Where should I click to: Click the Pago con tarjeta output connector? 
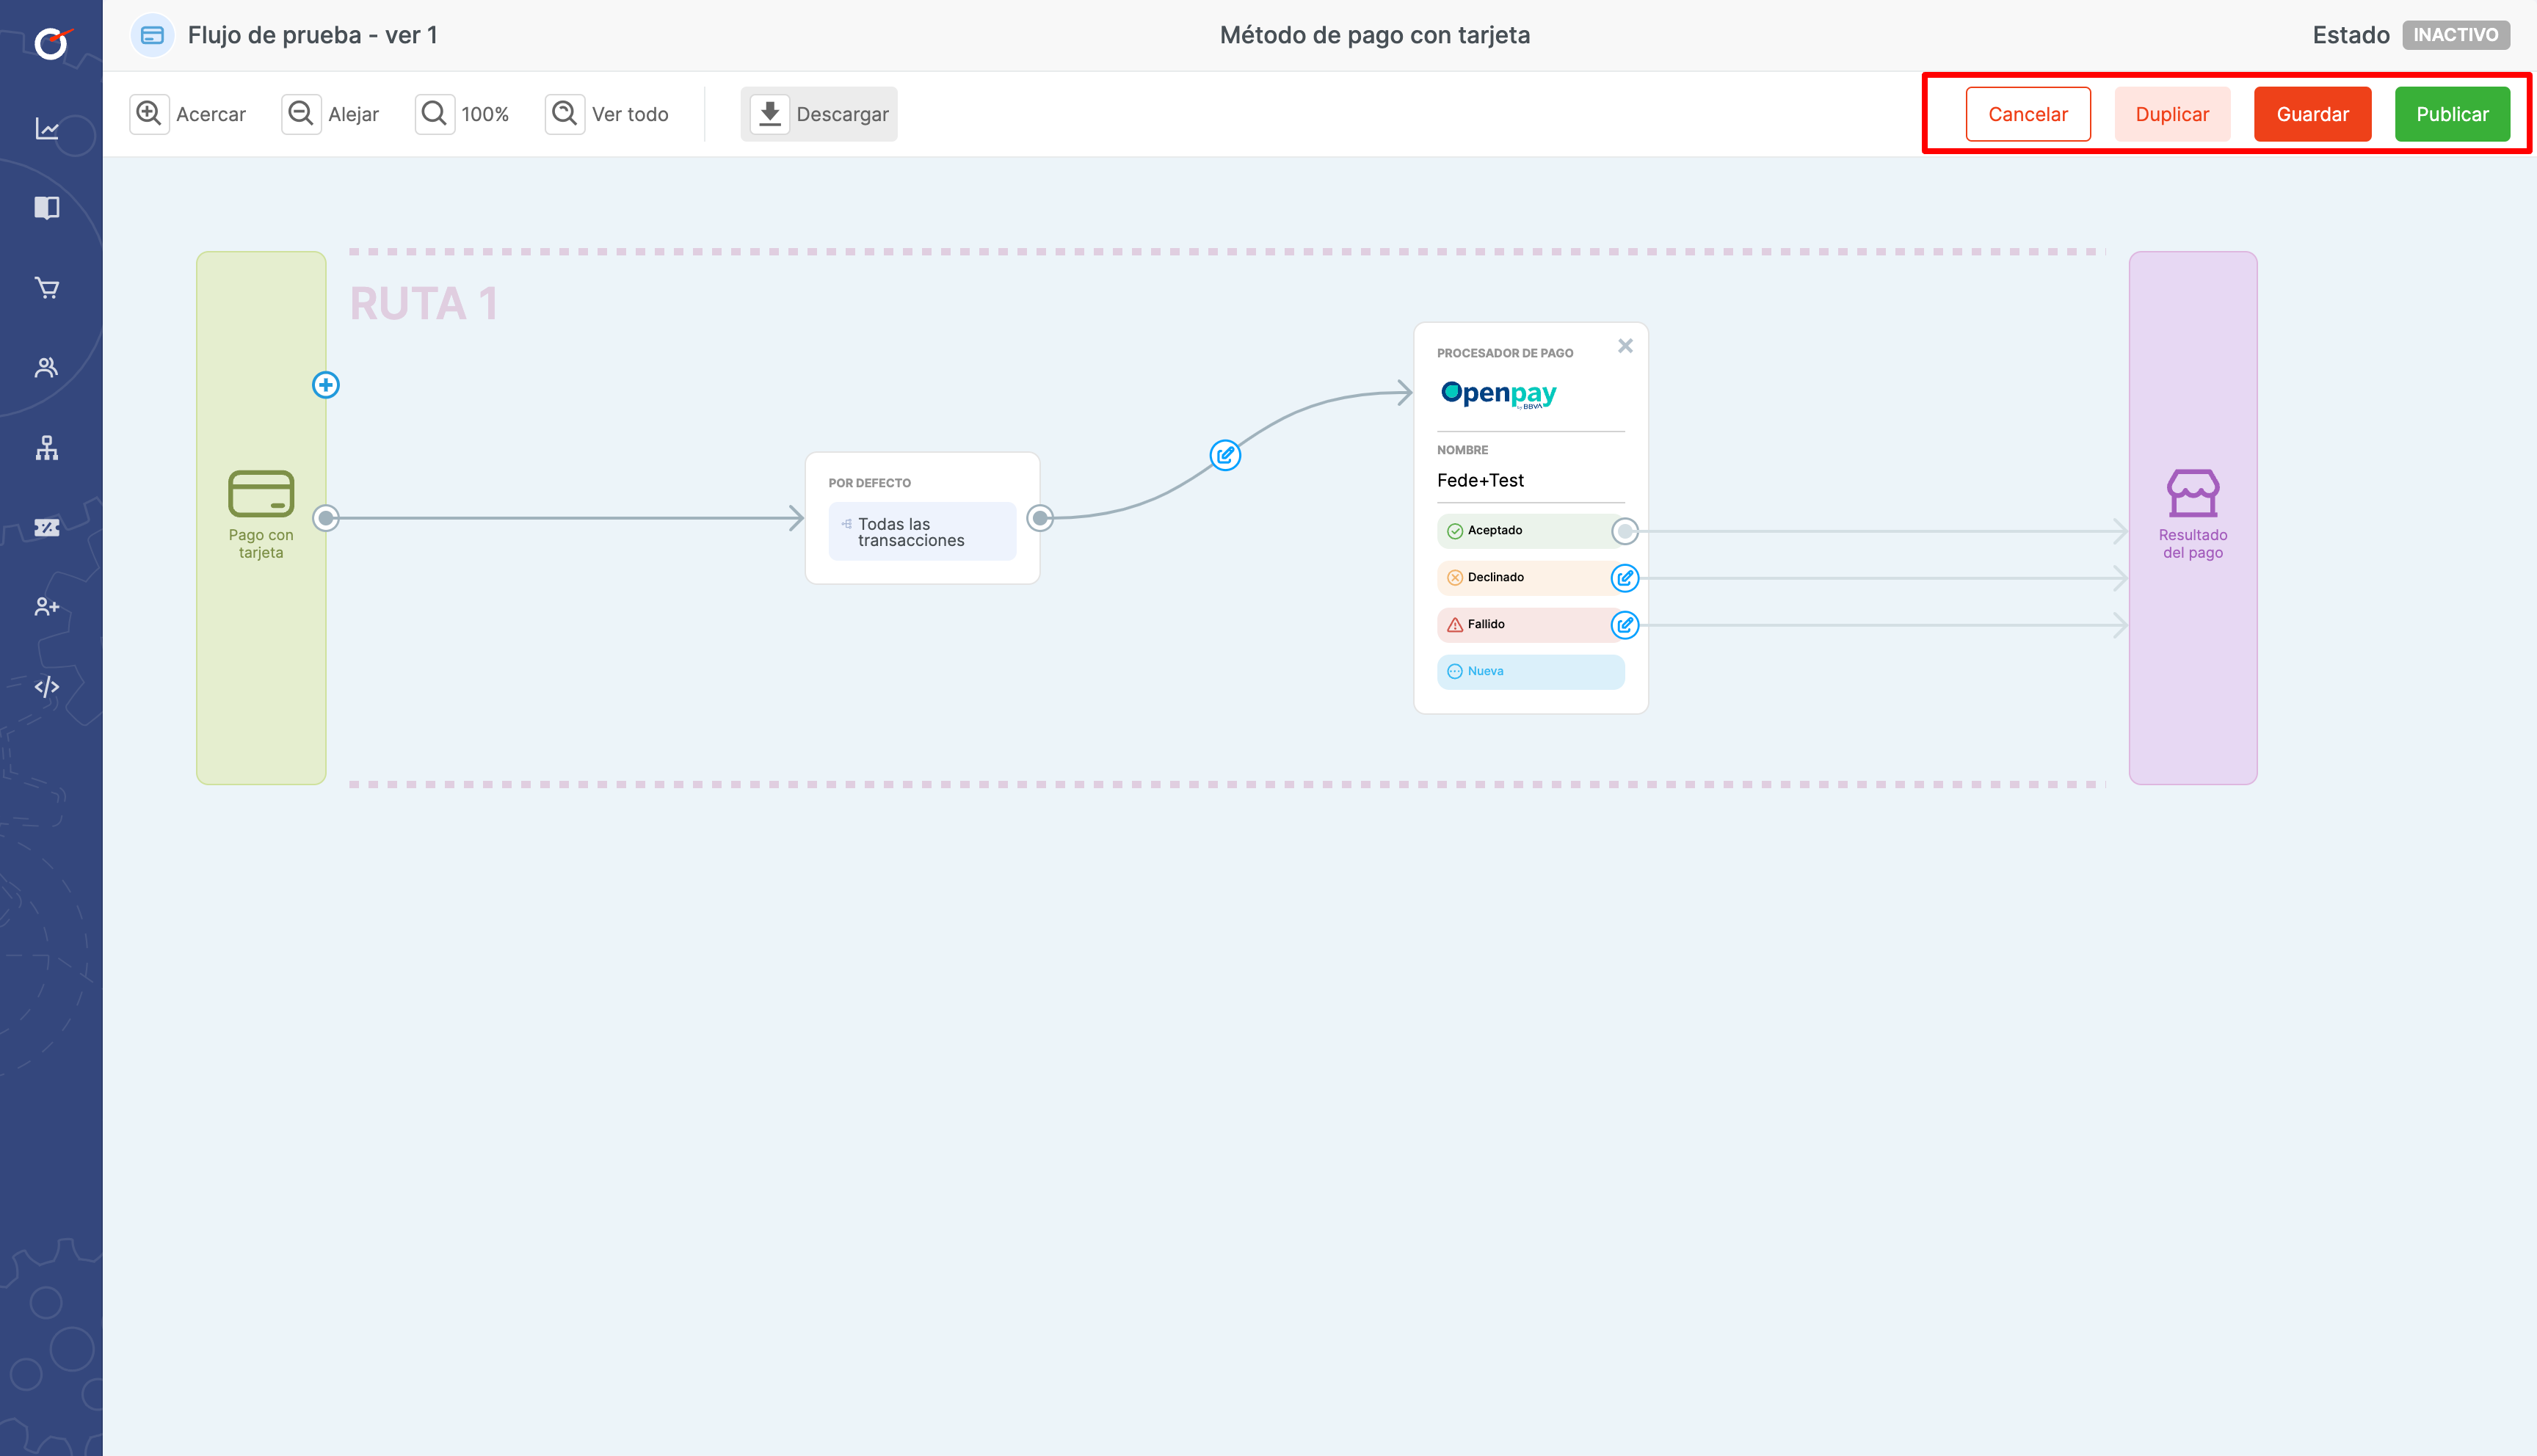pos(326,518)
